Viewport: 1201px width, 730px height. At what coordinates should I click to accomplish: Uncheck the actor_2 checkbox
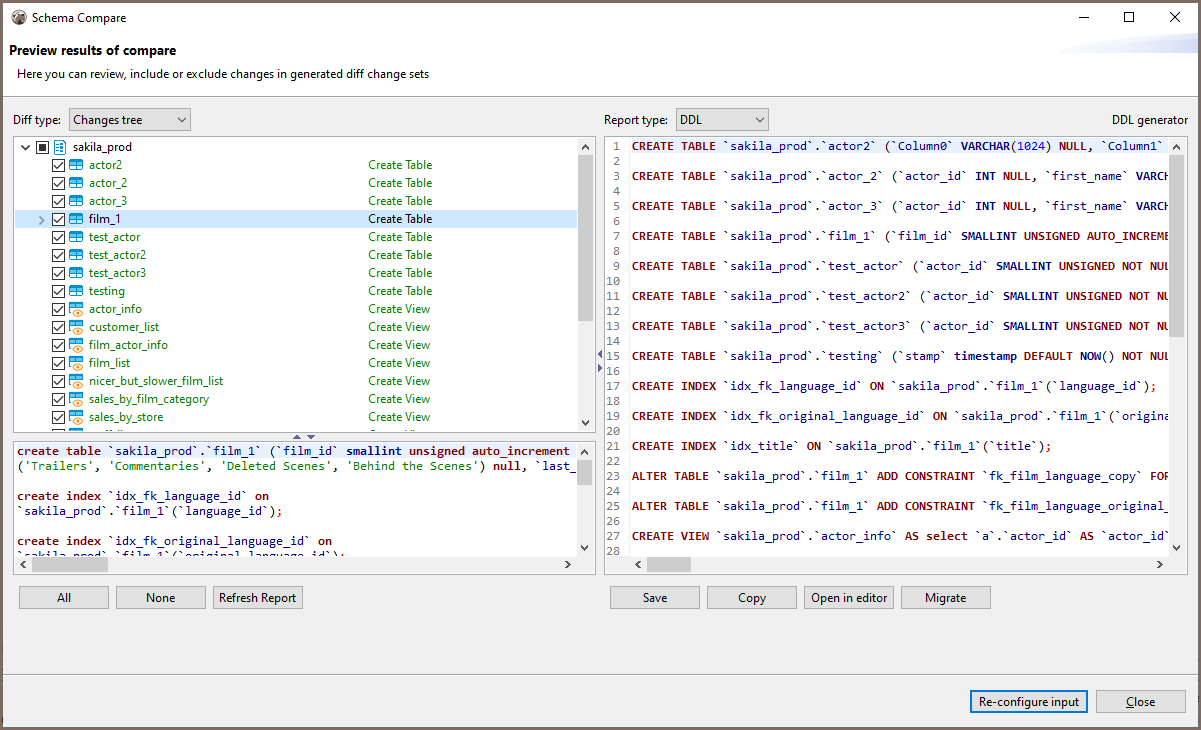tap(58, 183)
